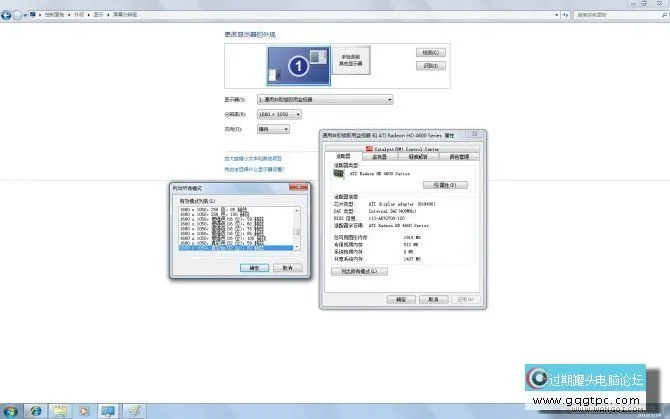Switch to the 颜色管理 color management tab

point(459,157)
